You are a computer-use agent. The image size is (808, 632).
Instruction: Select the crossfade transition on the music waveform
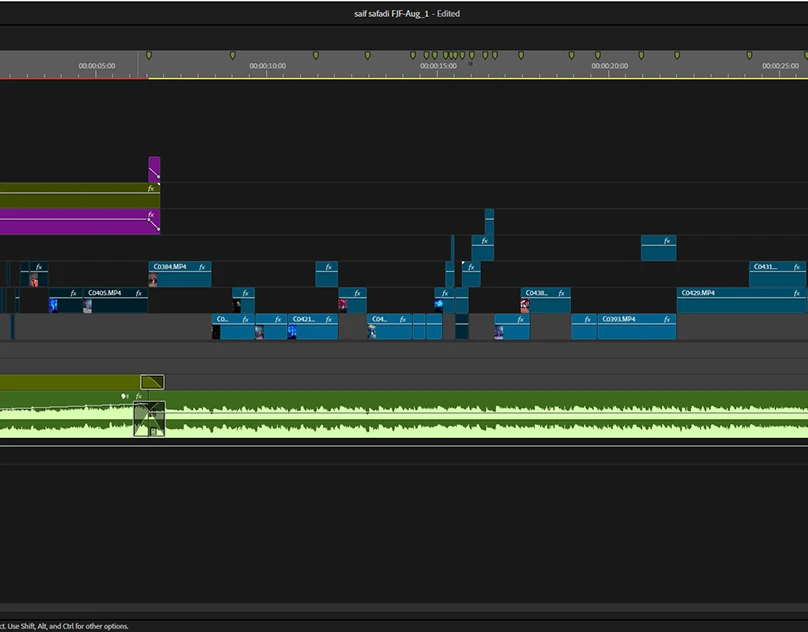pos(149,419)
